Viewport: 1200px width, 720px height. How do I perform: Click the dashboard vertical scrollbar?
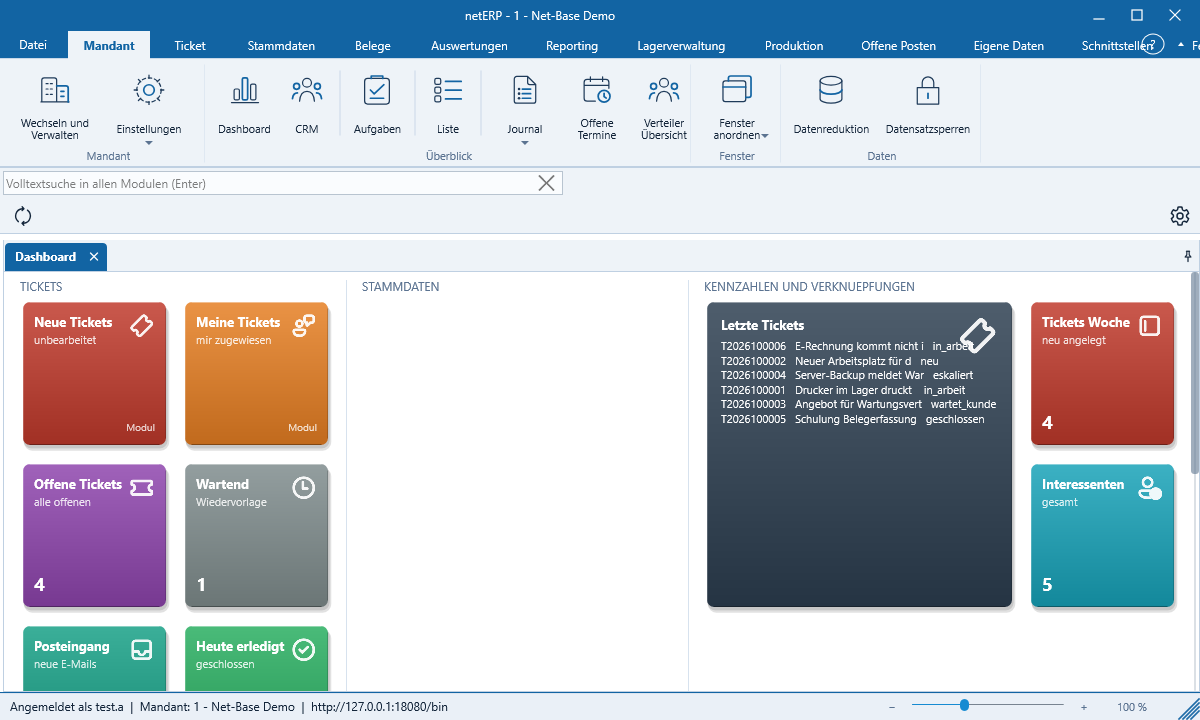[x=1194, y=375]
